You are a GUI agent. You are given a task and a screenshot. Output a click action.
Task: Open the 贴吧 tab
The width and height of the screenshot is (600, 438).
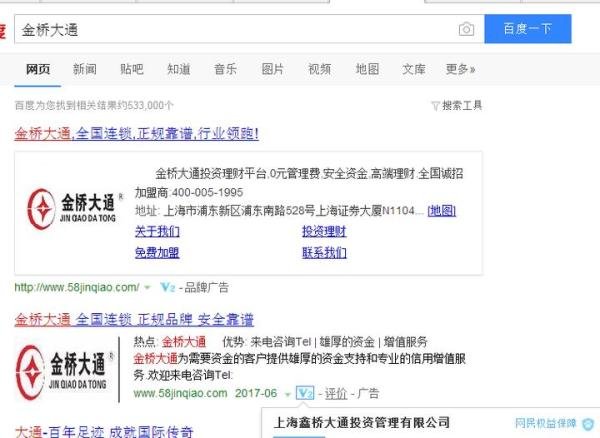[132, 69]
